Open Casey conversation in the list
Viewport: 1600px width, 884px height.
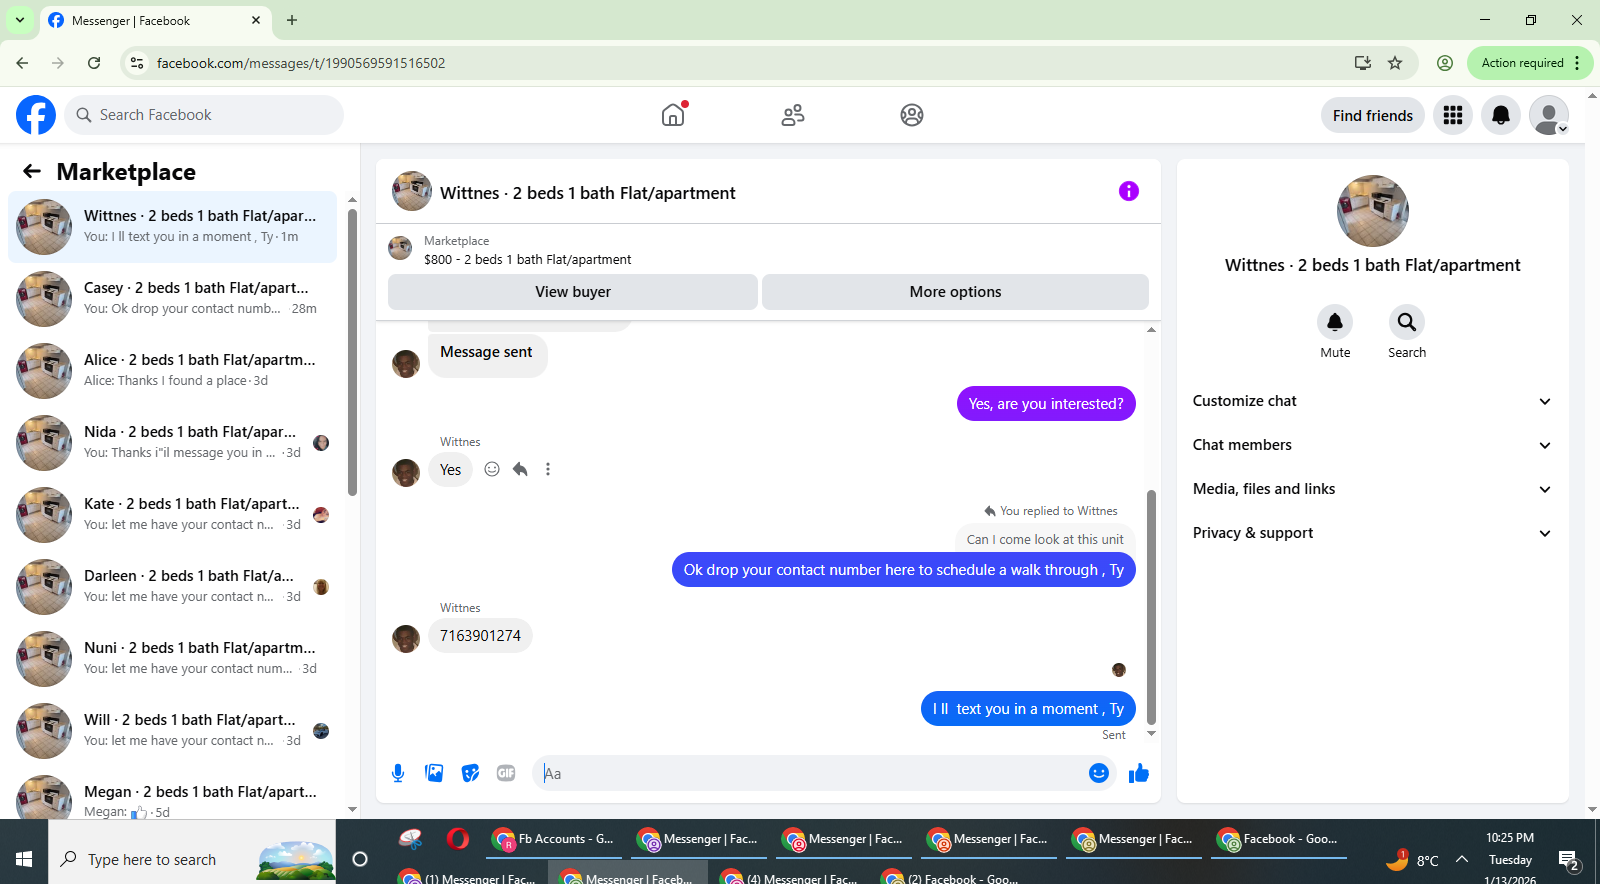[173, 299]
